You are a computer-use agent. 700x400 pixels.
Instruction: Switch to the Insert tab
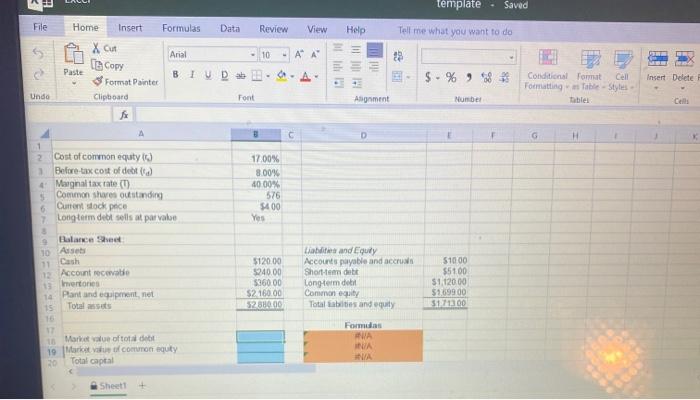point(130,28)
